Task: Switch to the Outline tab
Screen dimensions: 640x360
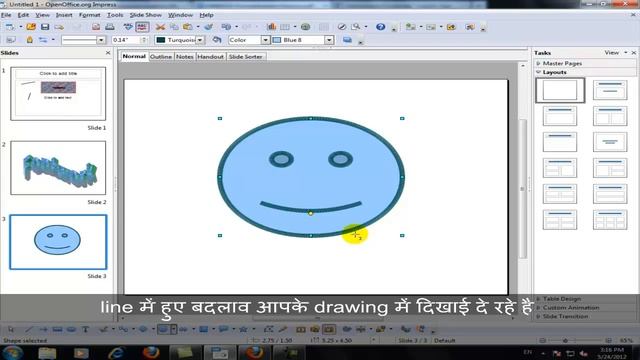Action: click(161, 57)
